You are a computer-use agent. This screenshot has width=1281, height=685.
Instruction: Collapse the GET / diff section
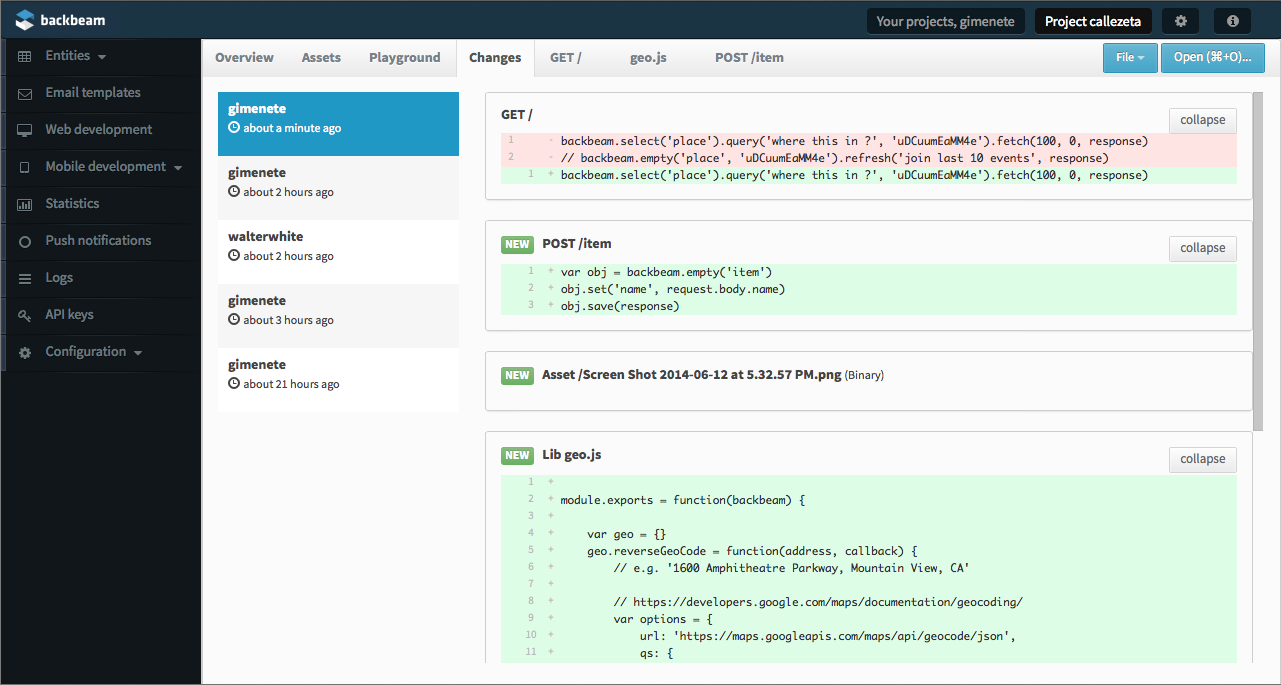click(1203, 120)
